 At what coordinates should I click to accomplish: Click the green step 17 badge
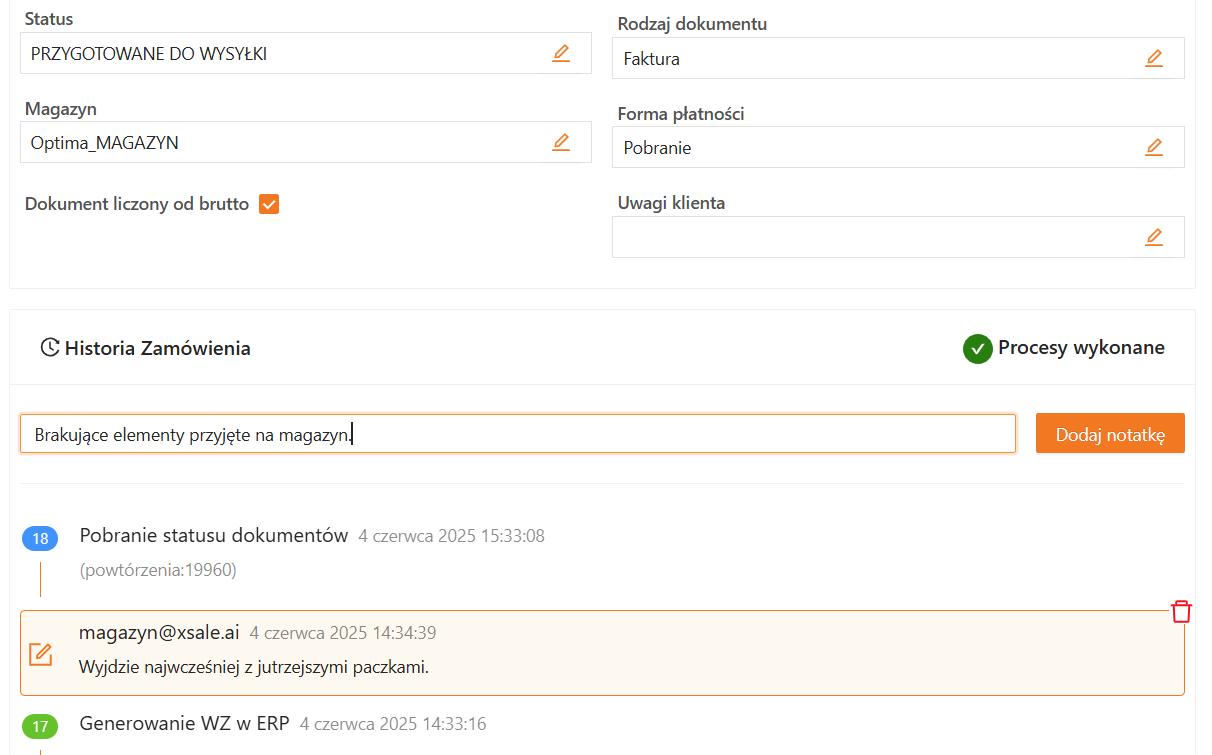point(40,726)
